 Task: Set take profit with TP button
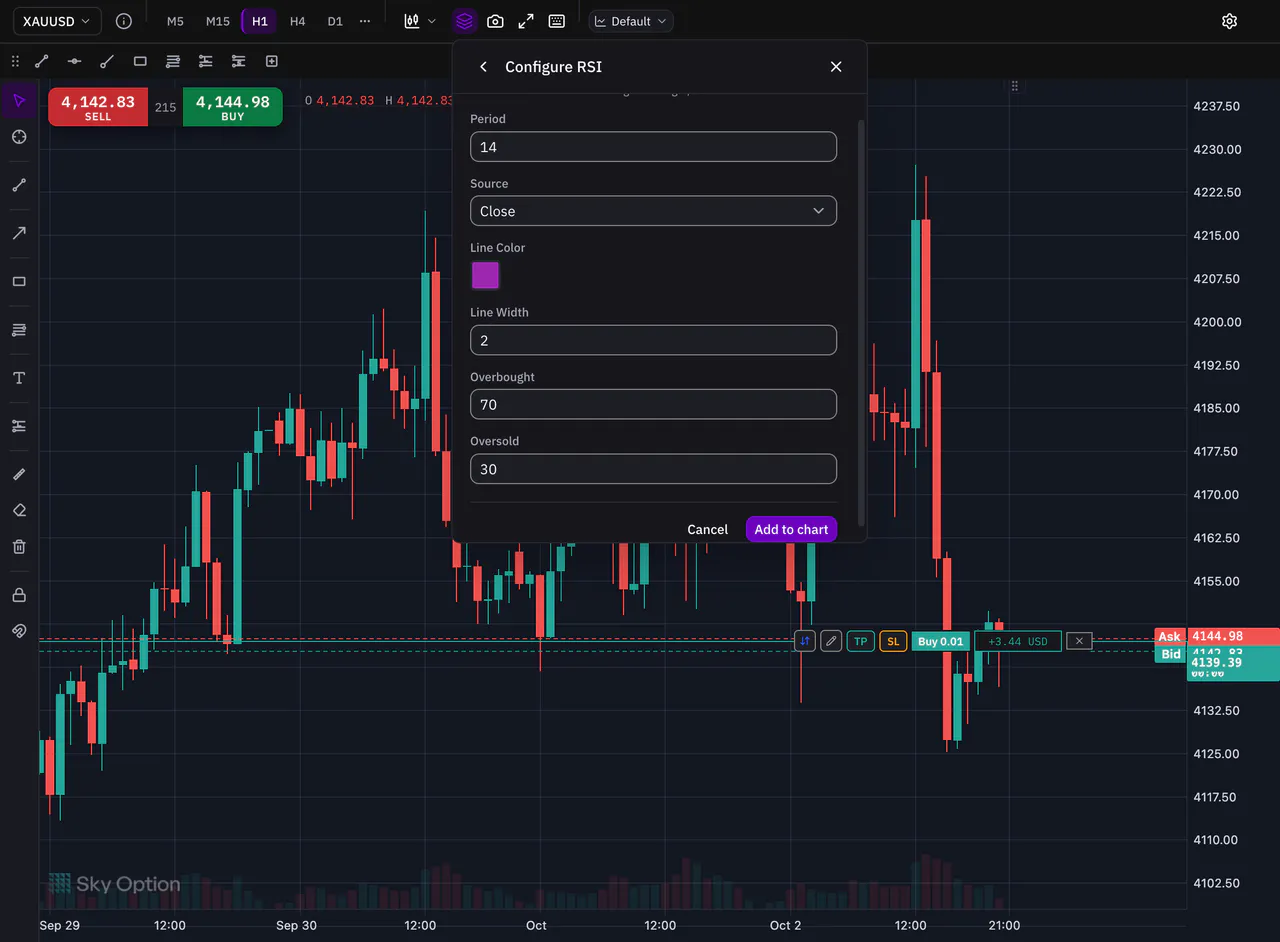point(860,641)
